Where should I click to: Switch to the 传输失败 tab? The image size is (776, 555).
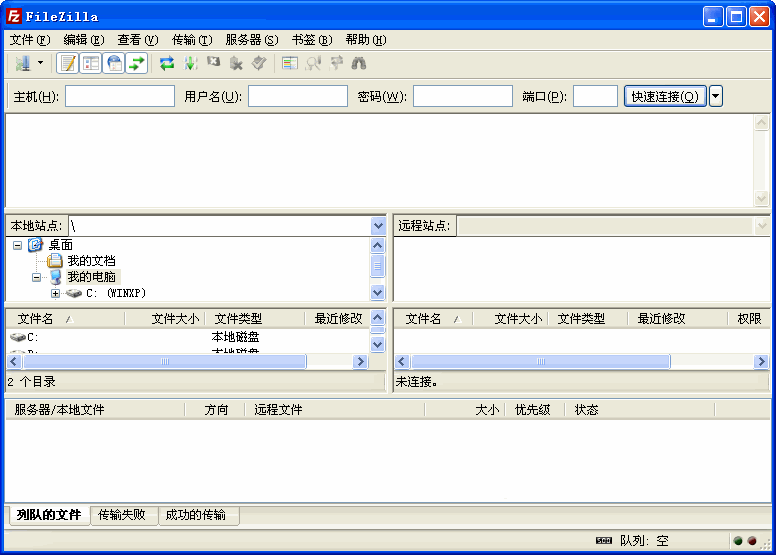[122, 515]
